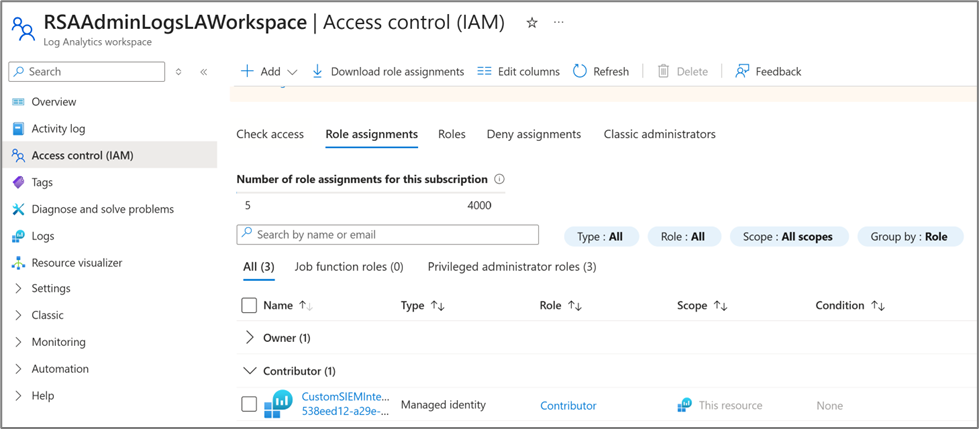Open the Activity log from sidebar
Viewport: 979px width, 429px height.
click(58, 128)
